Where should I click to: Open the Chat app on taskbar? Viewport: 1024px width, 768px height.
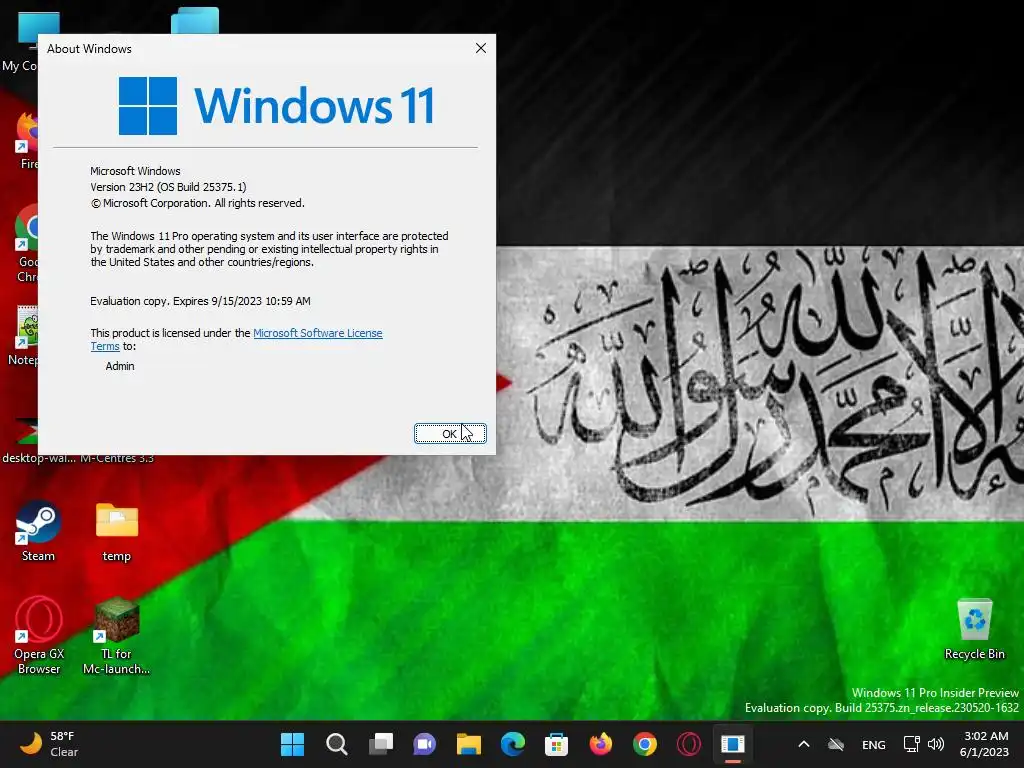point(424,744)
